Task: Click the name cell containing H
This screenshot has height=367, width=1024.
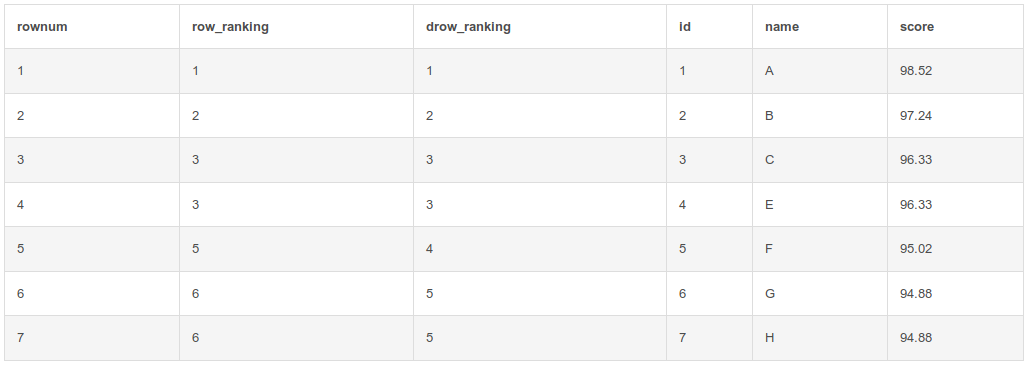Action: click(x=820, y=338)
